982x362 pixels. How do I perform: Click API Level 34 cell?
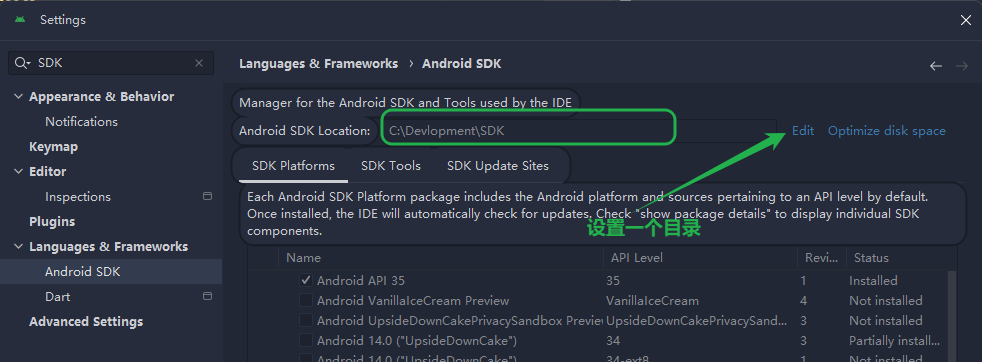pyautogui.click(x=612, y=341)
